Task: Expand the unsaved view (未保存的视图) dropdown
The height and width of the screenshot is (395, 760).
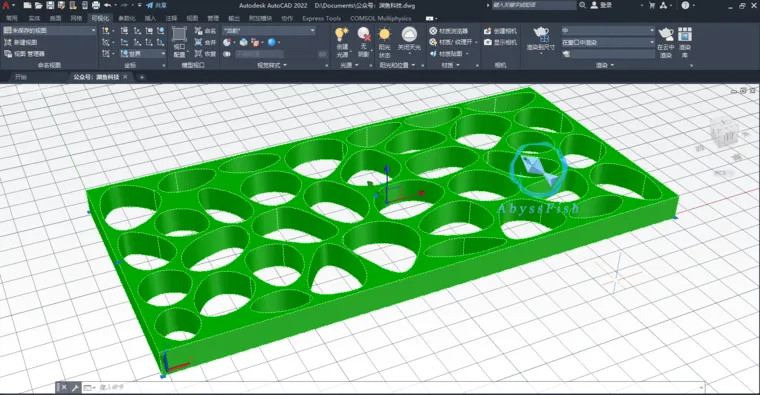Action: 49,30
